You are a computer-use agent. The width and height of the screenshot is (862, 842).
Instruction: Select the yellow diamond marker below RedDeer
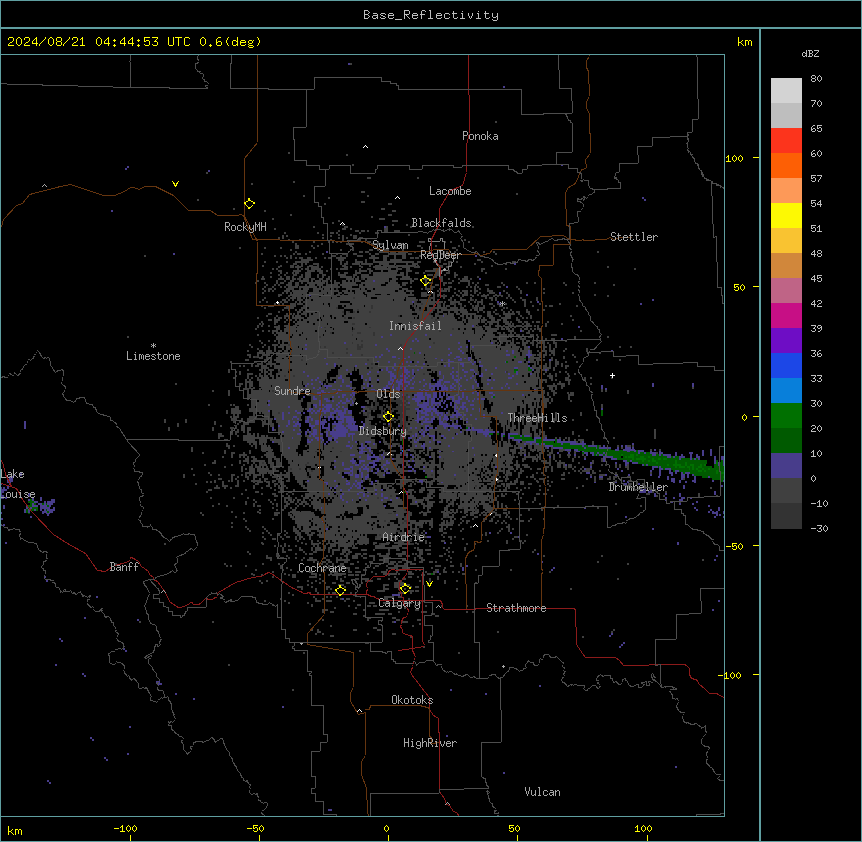426,281
